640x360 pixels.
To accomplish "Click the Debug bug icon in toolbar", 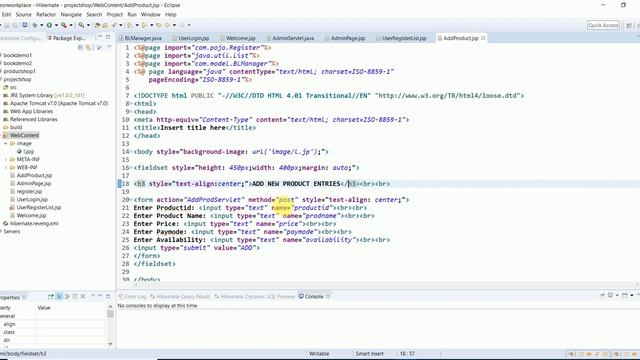I will 35,25.
